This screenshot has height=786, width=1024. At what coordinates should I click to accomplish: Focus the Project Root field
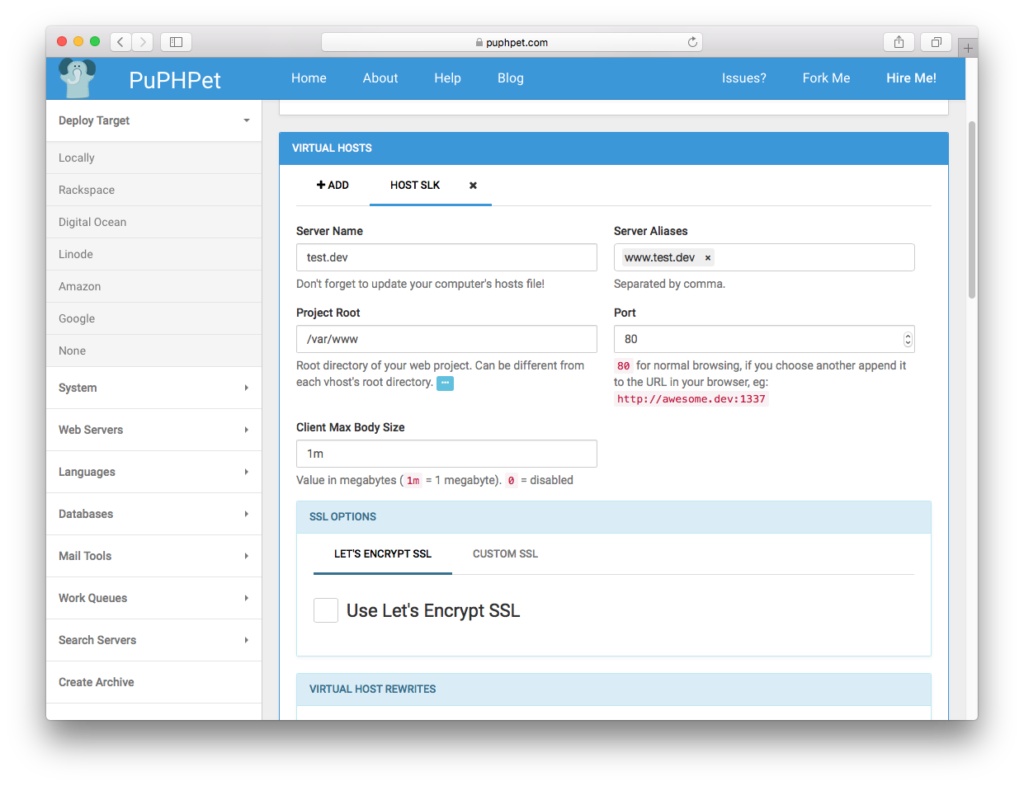[x=446, y=339]
